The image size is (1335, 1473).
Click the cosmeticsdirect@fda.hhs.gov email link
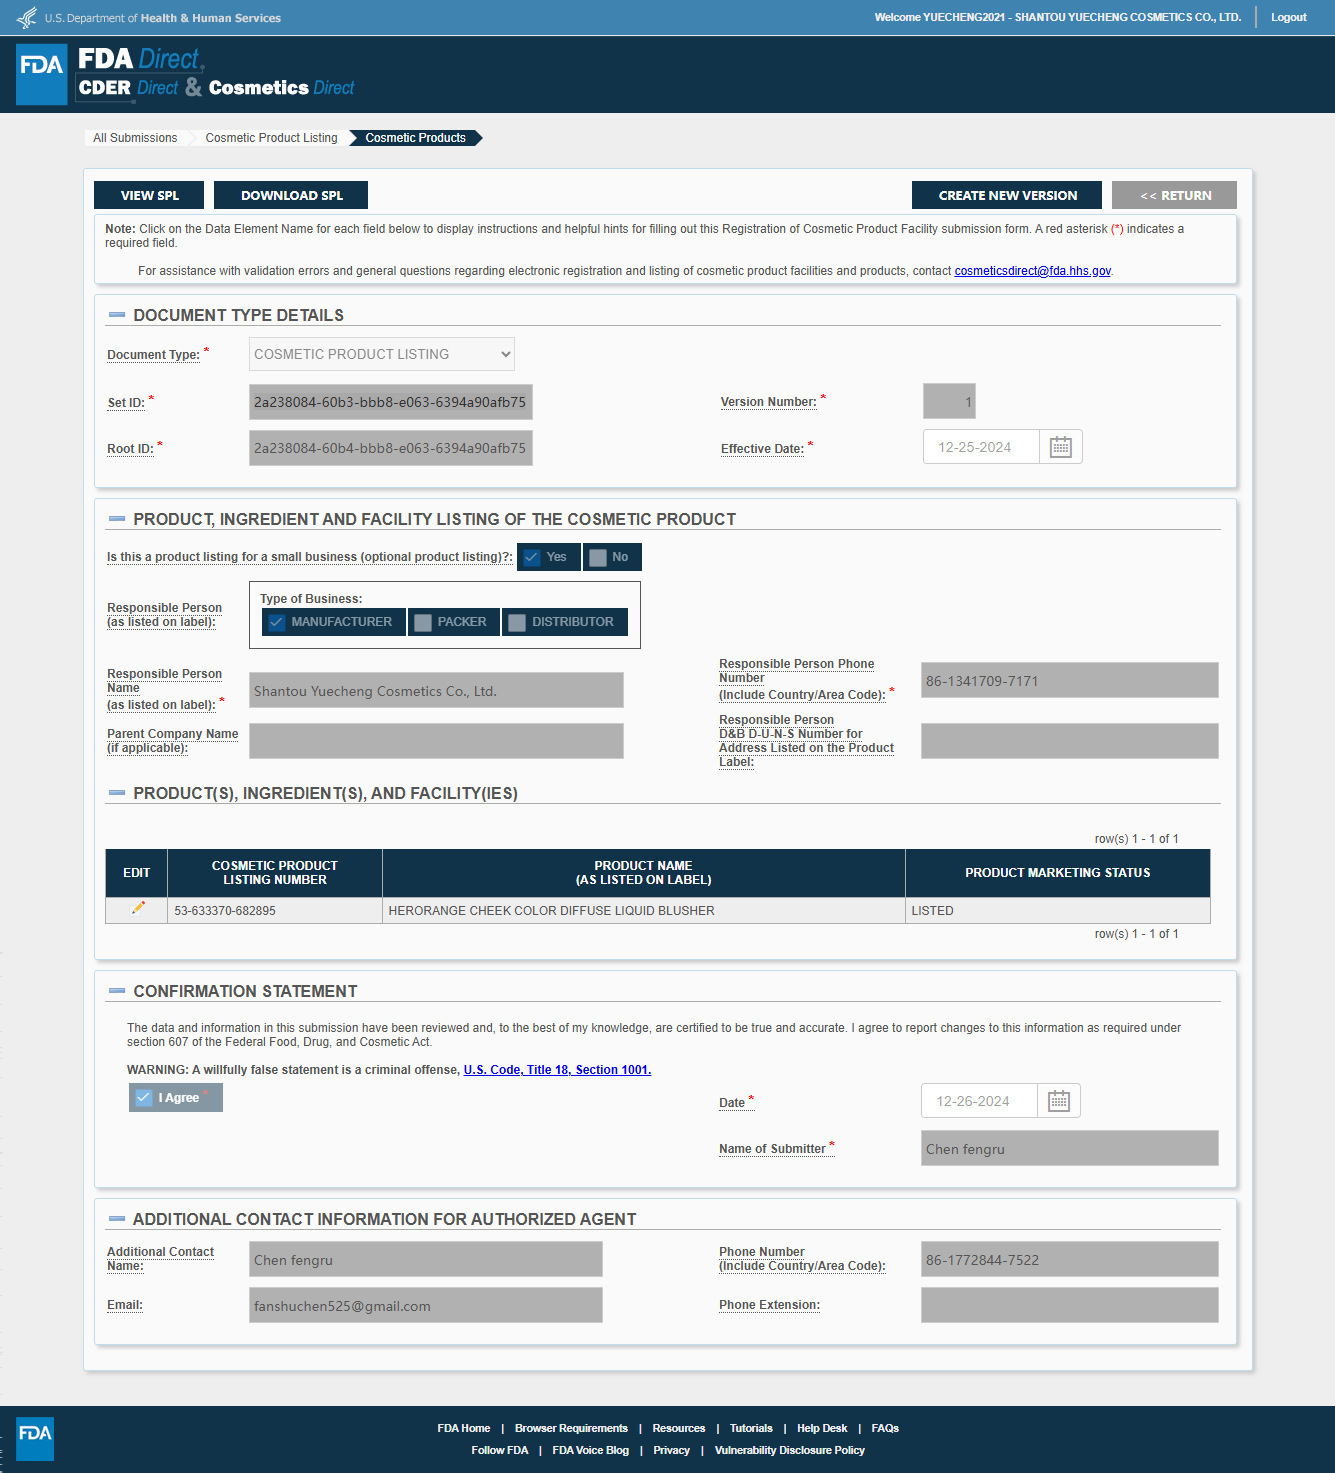point(1032,271)
